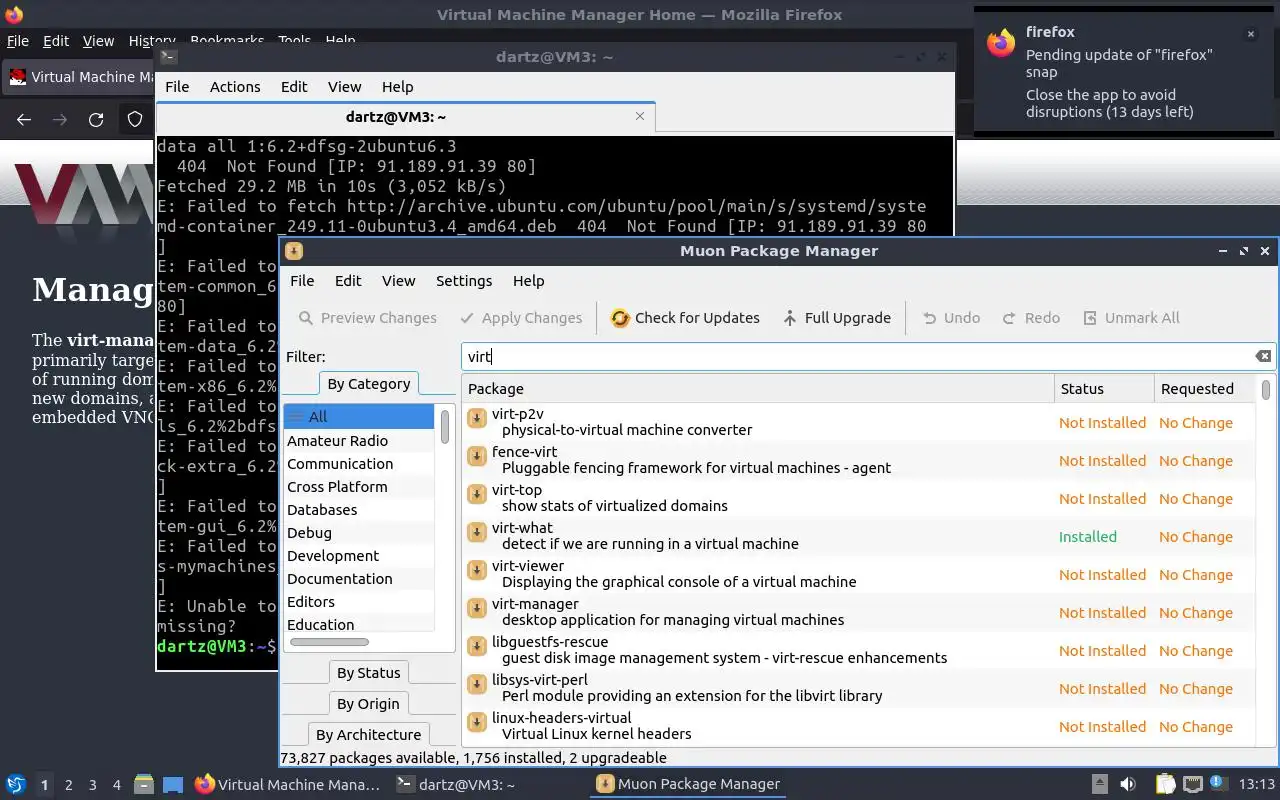Open the Muon File menu

pyautogui.click(x=302, y=281)
